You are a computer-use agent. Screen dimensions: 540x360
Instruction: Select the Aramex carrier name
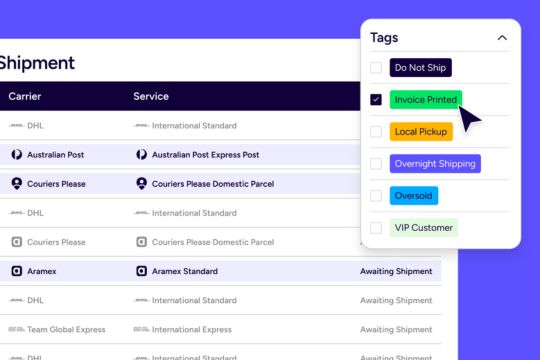(42, 271)
